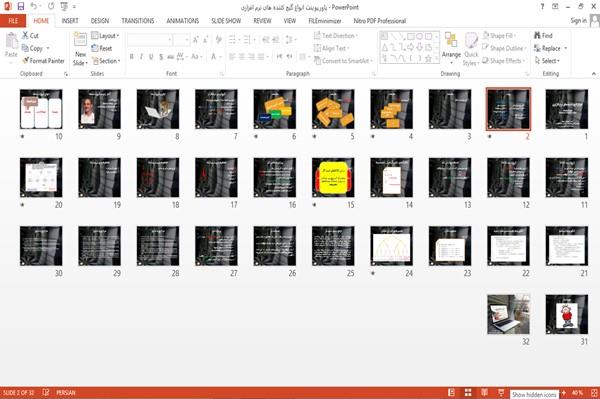Image resolution: width=600 pixels, height=399 pixels.
Task: Switch to the INSERT tab
Action: [x=70, y=21]
